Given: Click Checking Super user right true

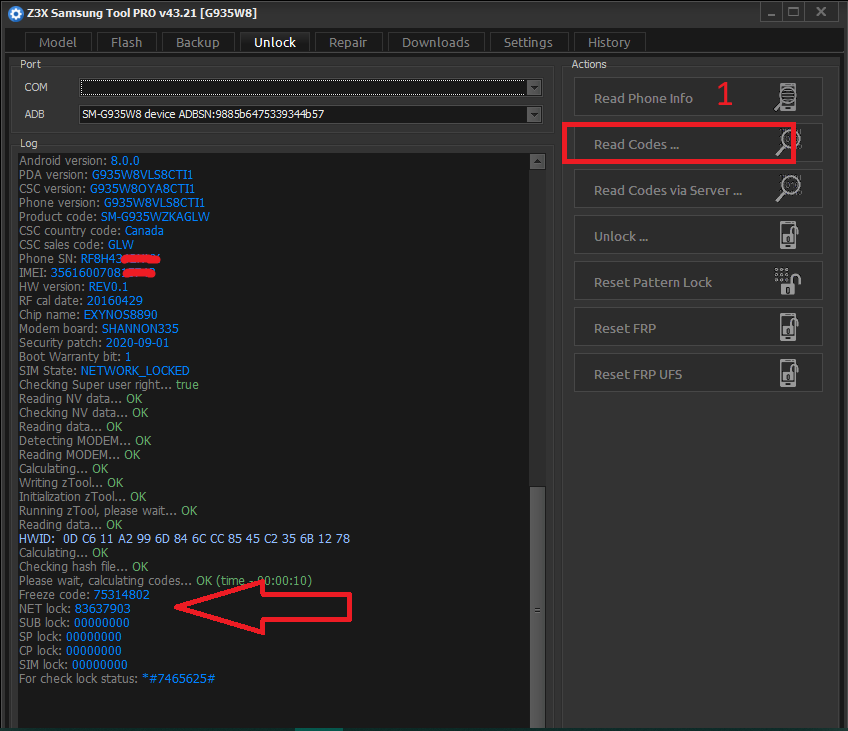Looking at the screenshot, I should pyautogui.click(x=187, y=384).
